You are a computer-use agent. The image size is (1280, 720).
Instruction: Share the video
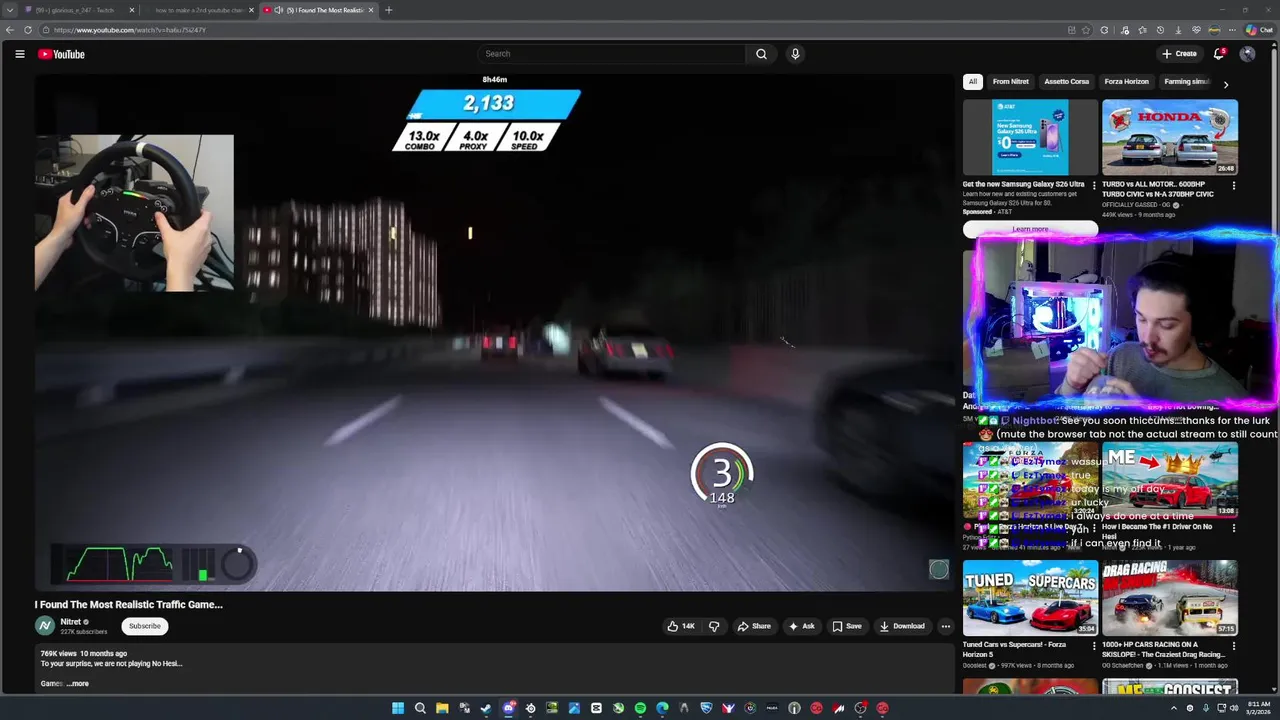(754, 626)
